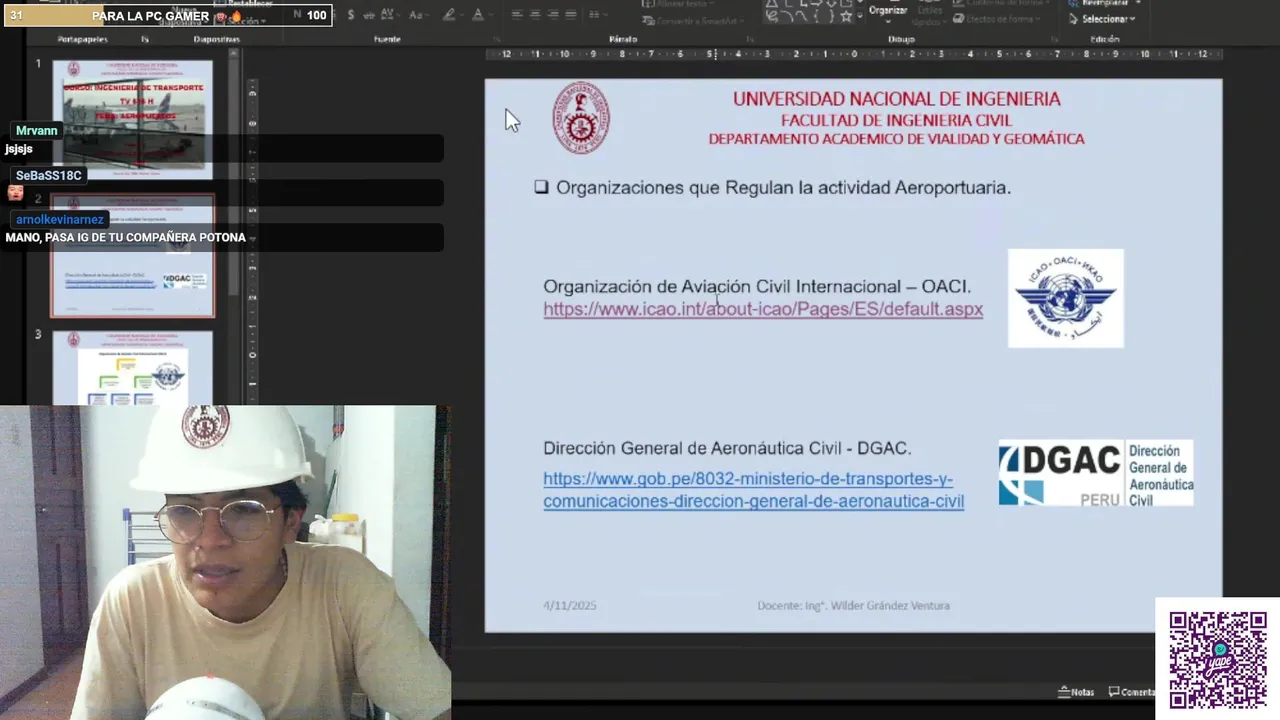
Task: Click chat username SeBaSS18C
Action: (49, 175)
